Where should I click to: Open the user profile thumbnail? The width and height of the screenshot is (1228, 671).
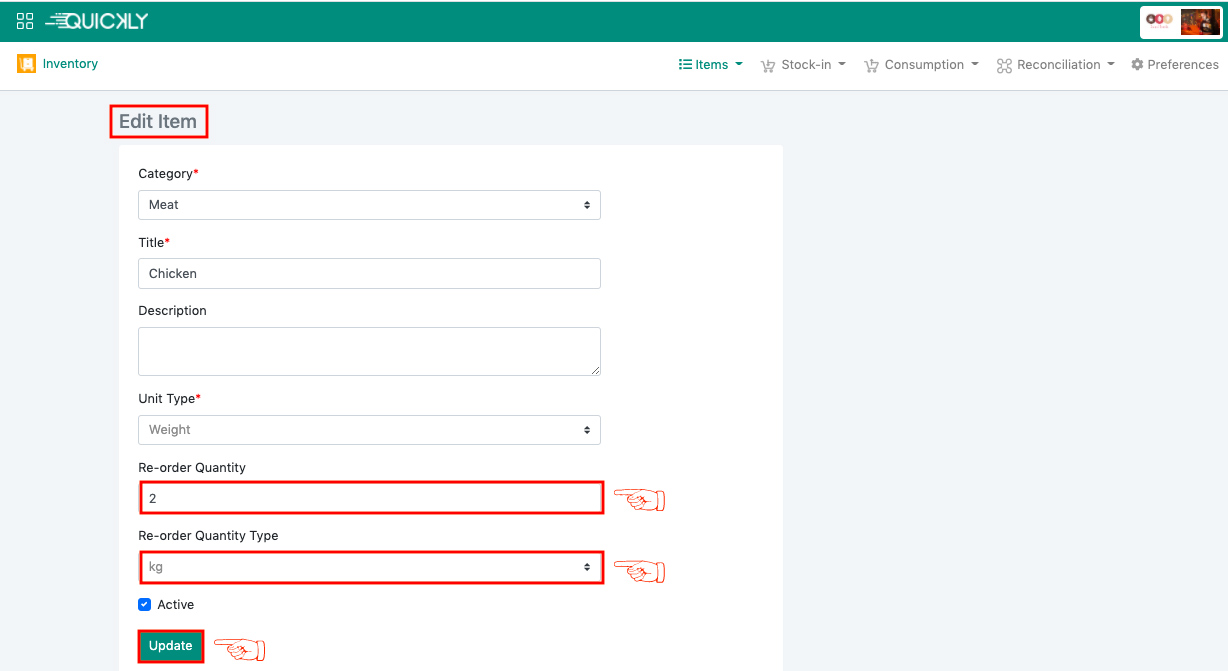pos(1199,22)
